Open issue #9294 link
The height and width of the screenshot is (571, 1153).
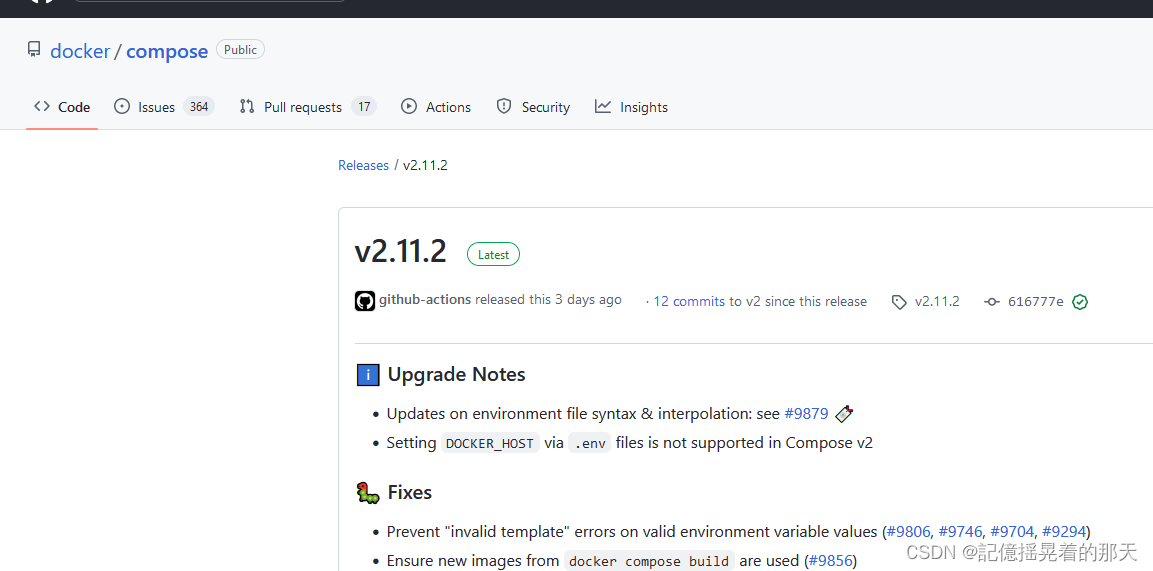click(1064, 531)
